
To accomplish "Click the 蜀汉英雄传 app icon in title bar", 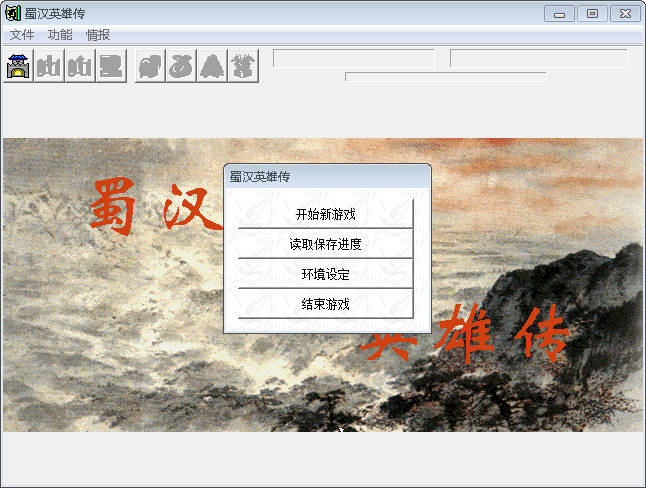I will tap(12, 13).
